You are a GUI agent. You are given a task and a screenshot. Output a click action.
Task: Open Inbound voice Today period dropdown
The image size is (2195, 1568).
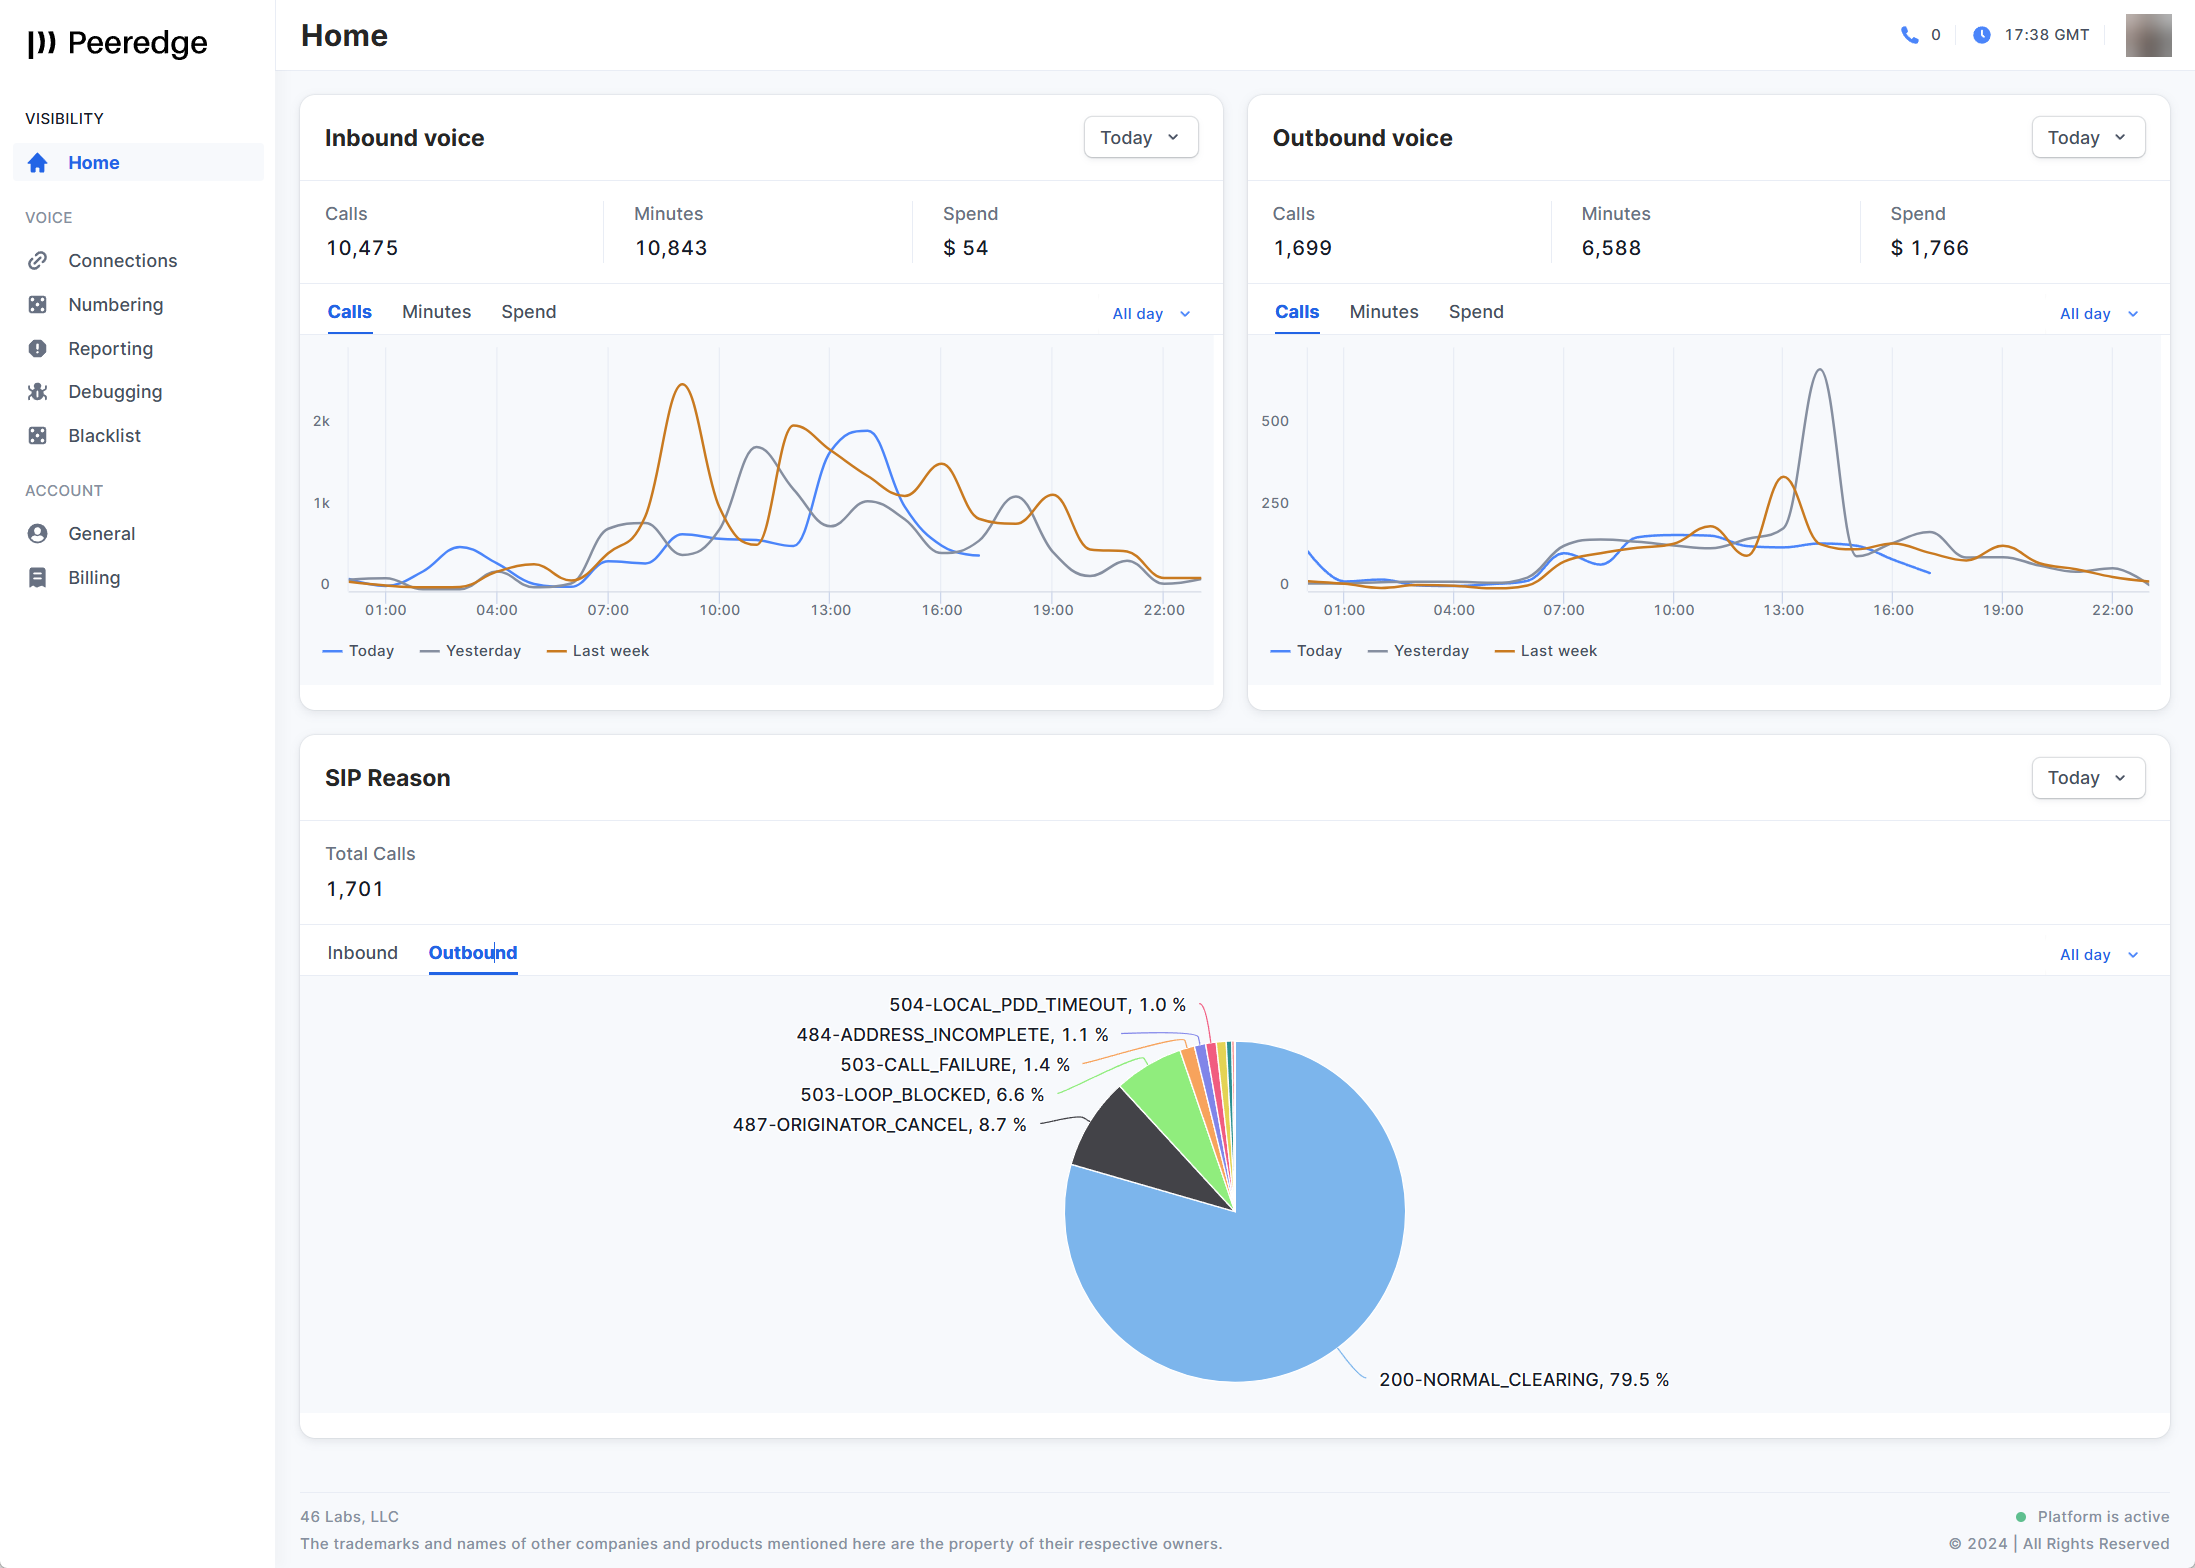(1140, 138)
